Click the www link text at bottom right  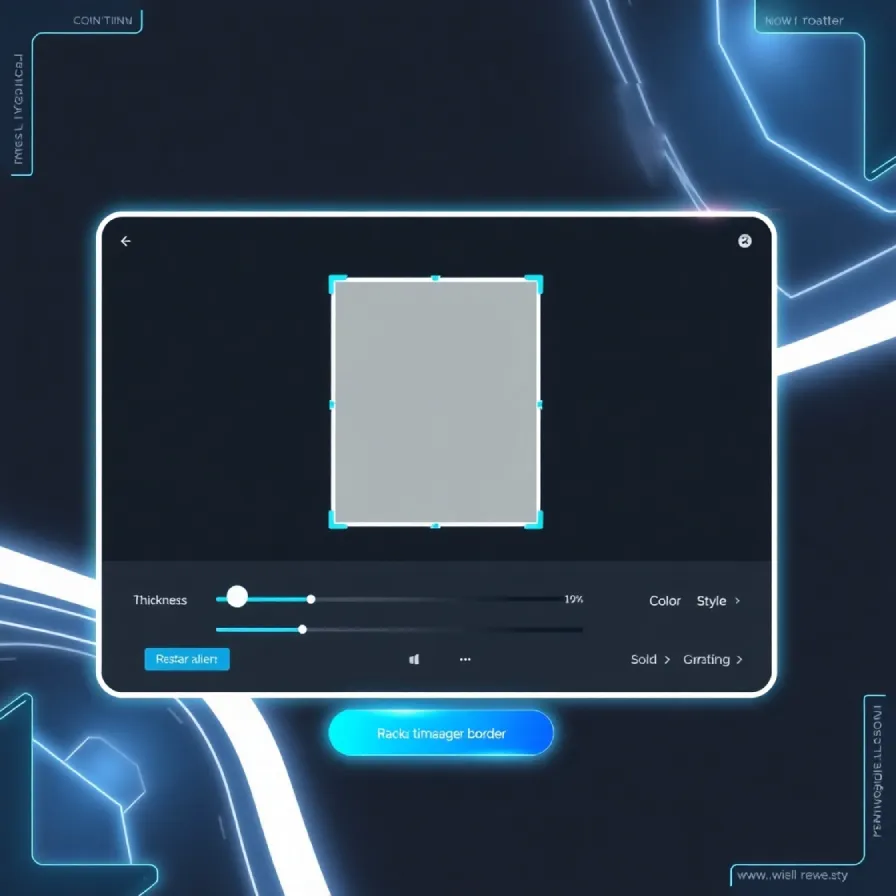(792, 875)
